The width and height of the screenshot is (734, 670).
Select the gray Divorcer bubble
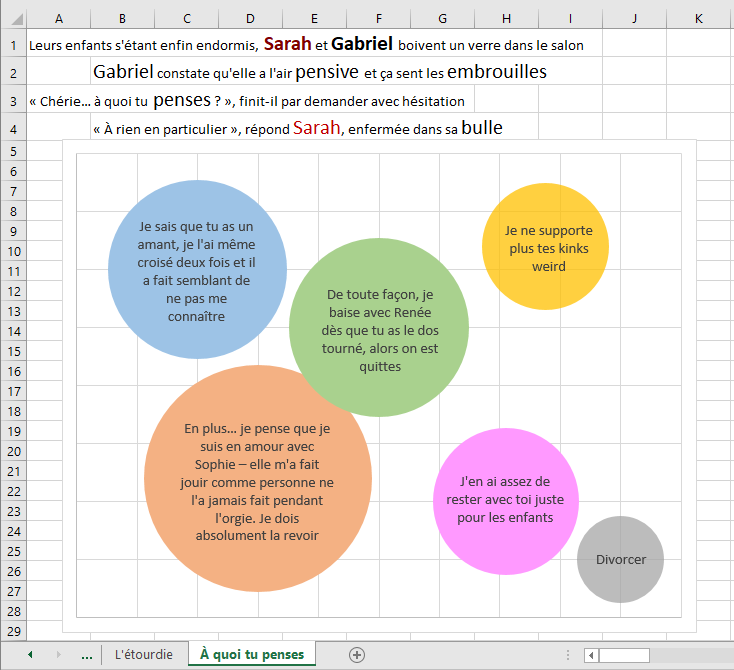coord(620,560)
